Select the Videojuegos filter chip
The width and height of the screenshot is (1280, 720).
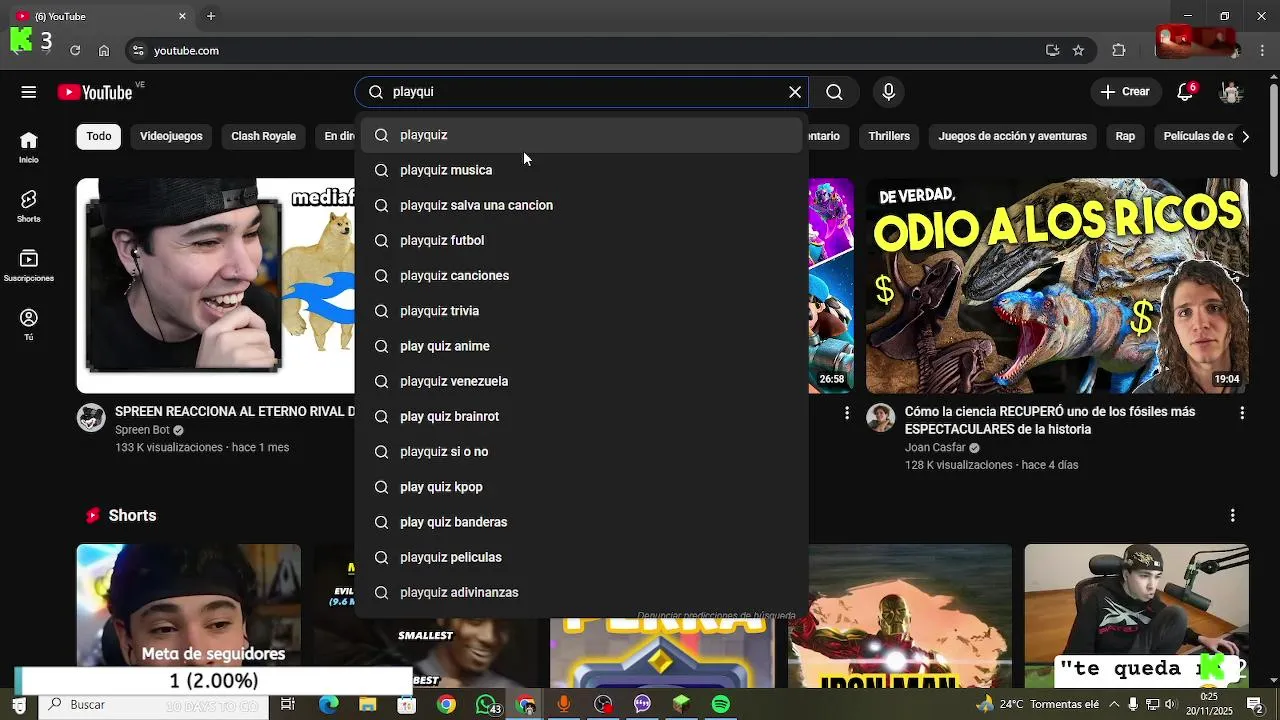click(171, 136)
